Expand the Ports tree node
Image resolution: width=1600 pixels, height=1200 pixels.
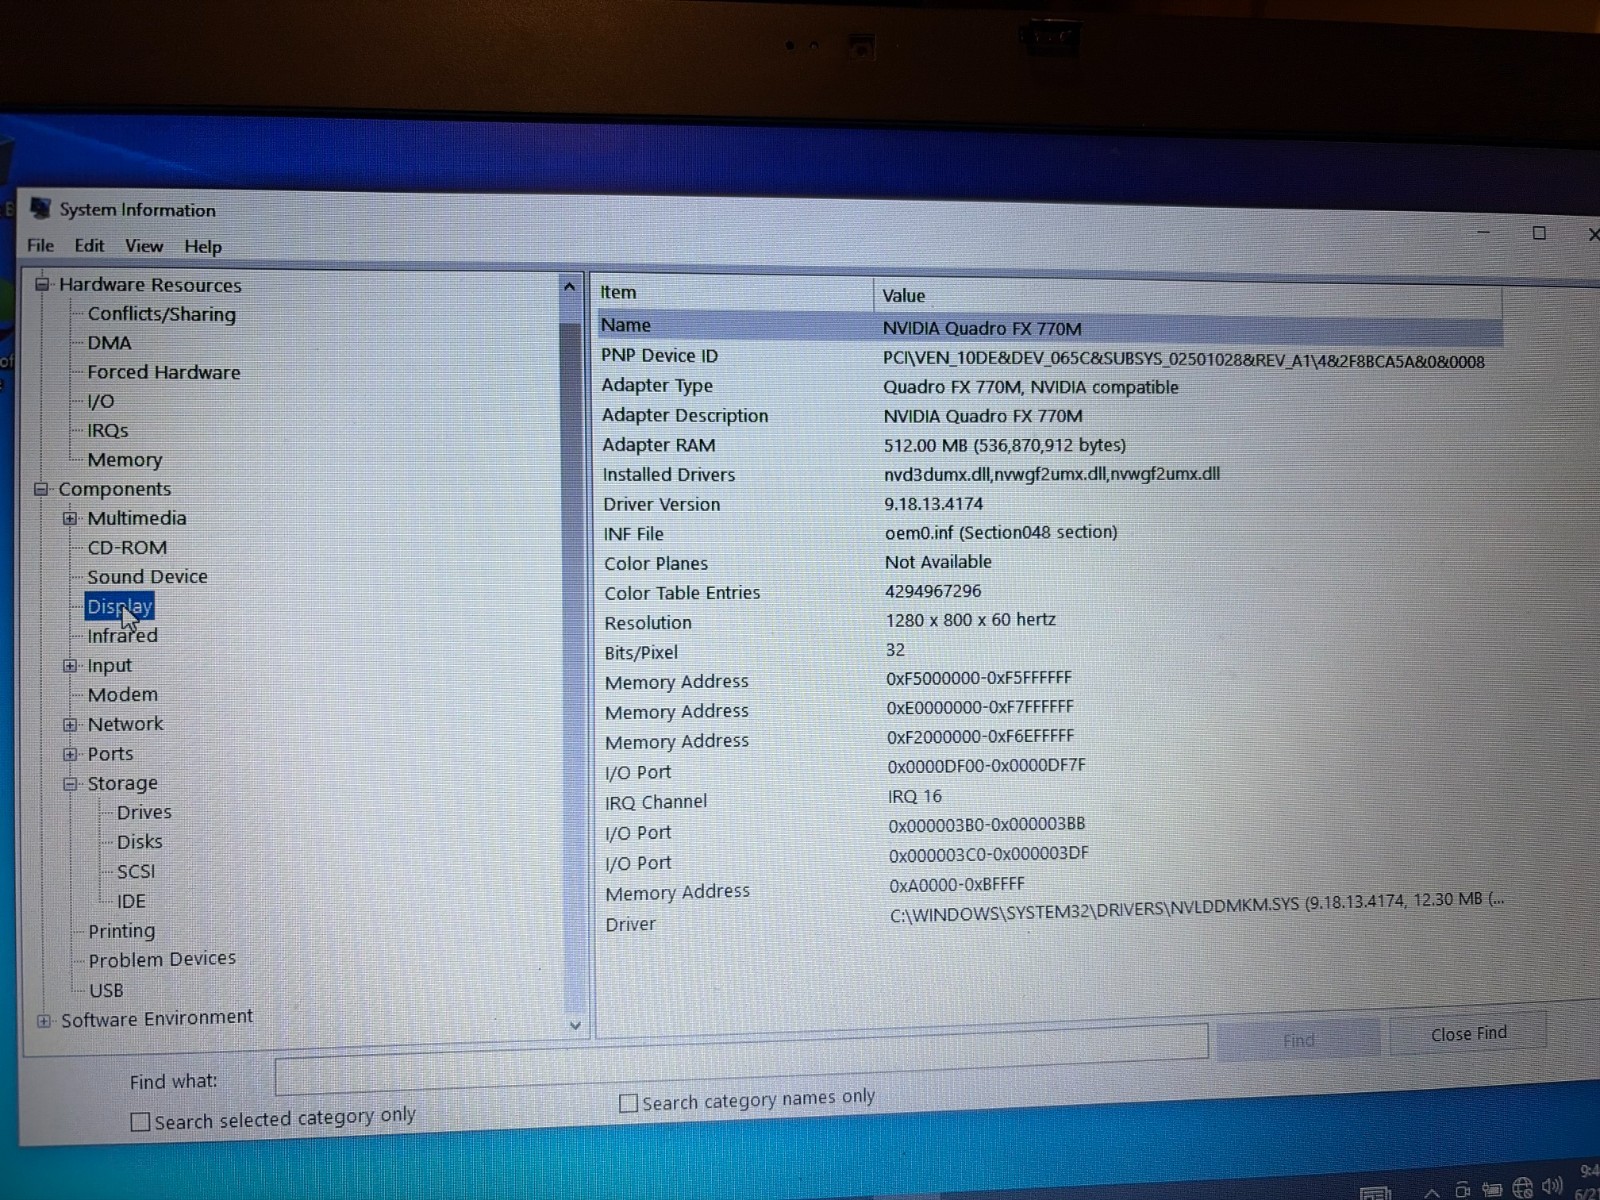click(x=70, y=754)
